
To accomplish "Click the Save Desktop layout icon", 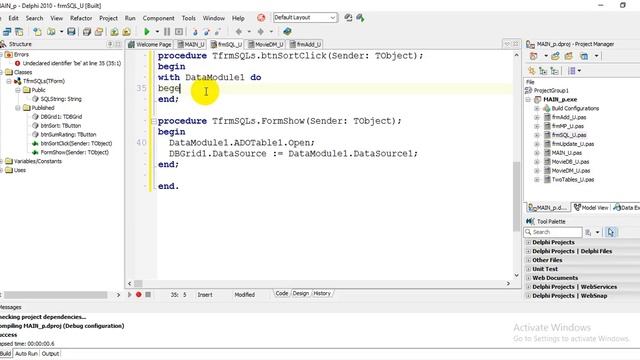I will click(348, 18).
